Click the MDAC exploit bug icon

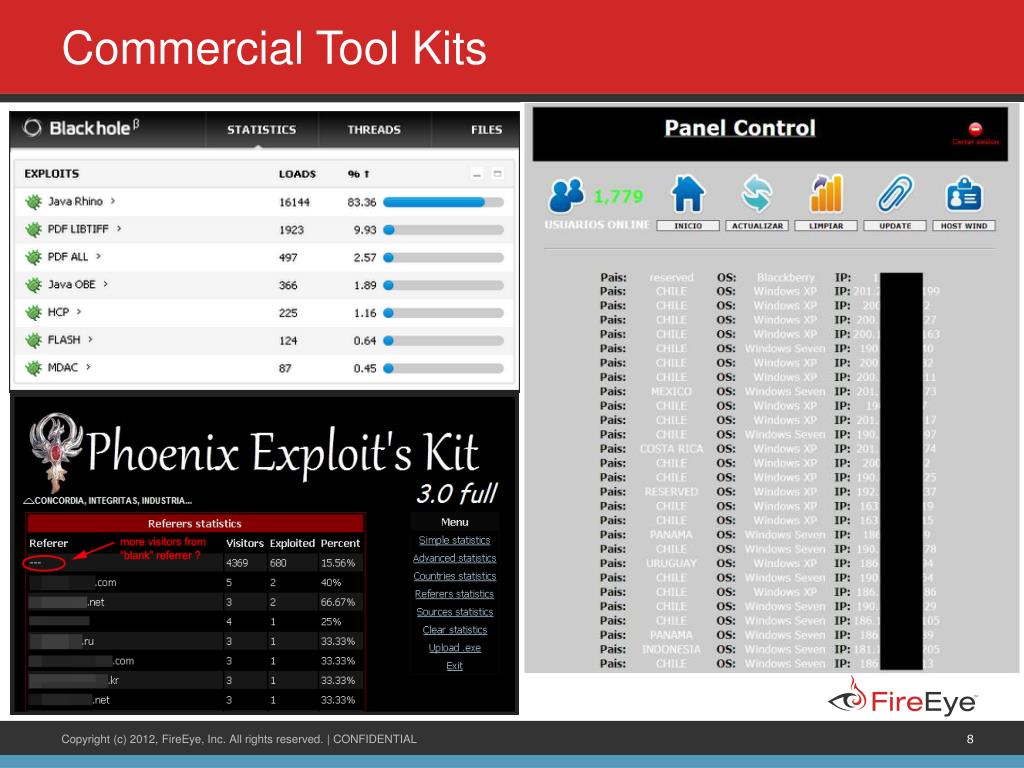(x=33, y=368)
